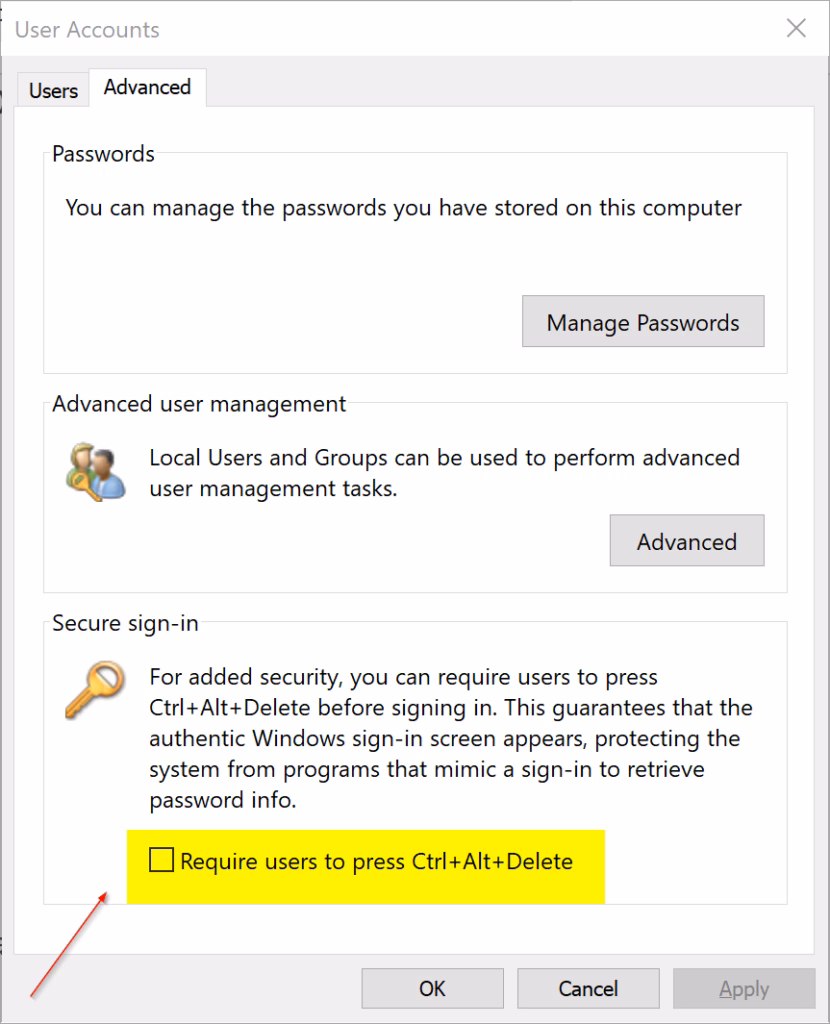Viewport: 830px width, 1024px height.
Task: Click the Passwords group heading
Action: [x=103, y=154]
